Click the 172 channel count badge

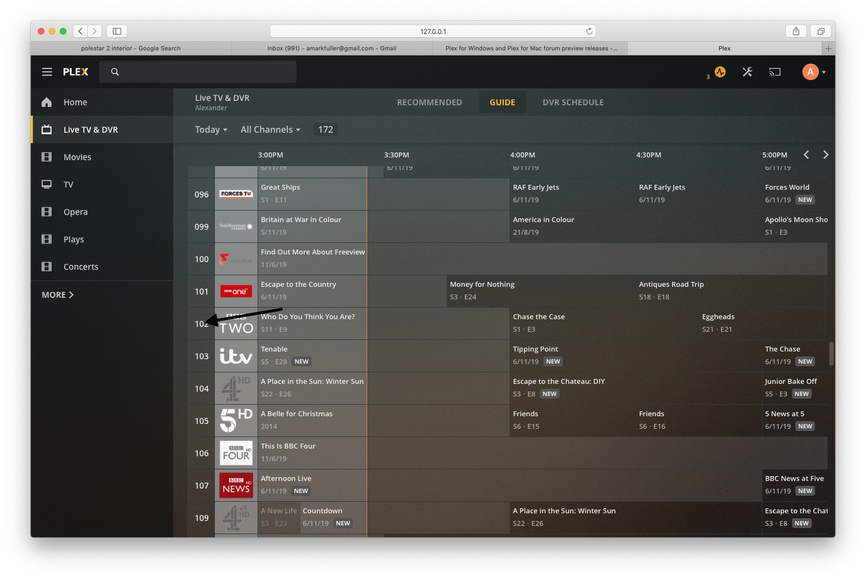pos(325,130)
